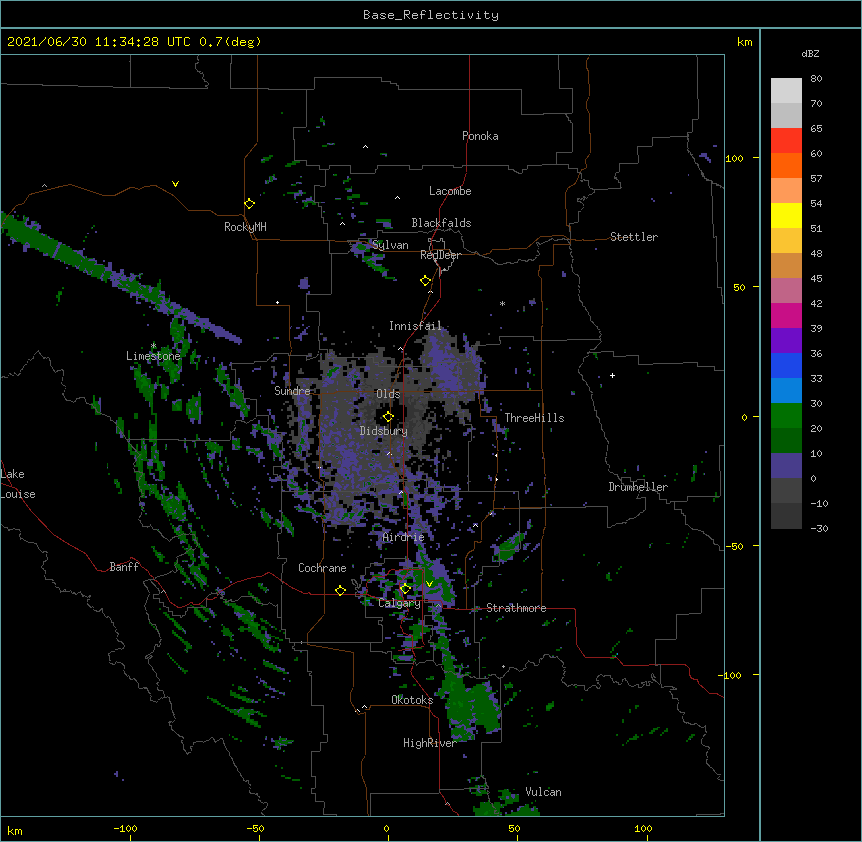Click the yellow diamond marker beside RockyMH
Viewport: 862px width, 842px height.
[x=249, y=204]
